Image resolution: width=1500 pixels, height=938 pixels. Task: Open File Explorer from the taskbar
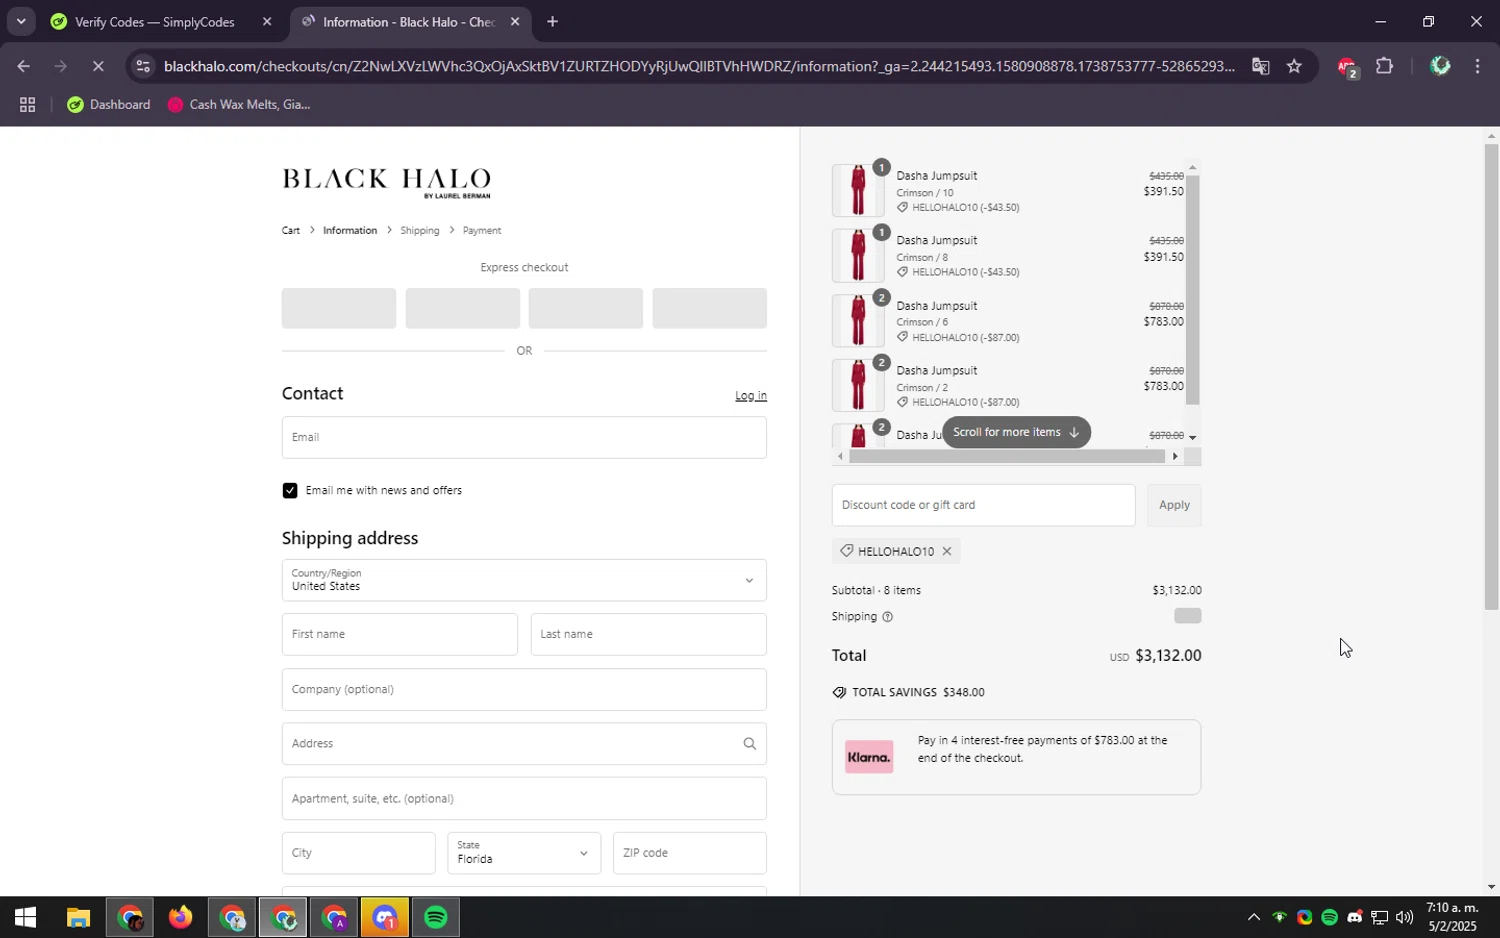pos(78,917)
